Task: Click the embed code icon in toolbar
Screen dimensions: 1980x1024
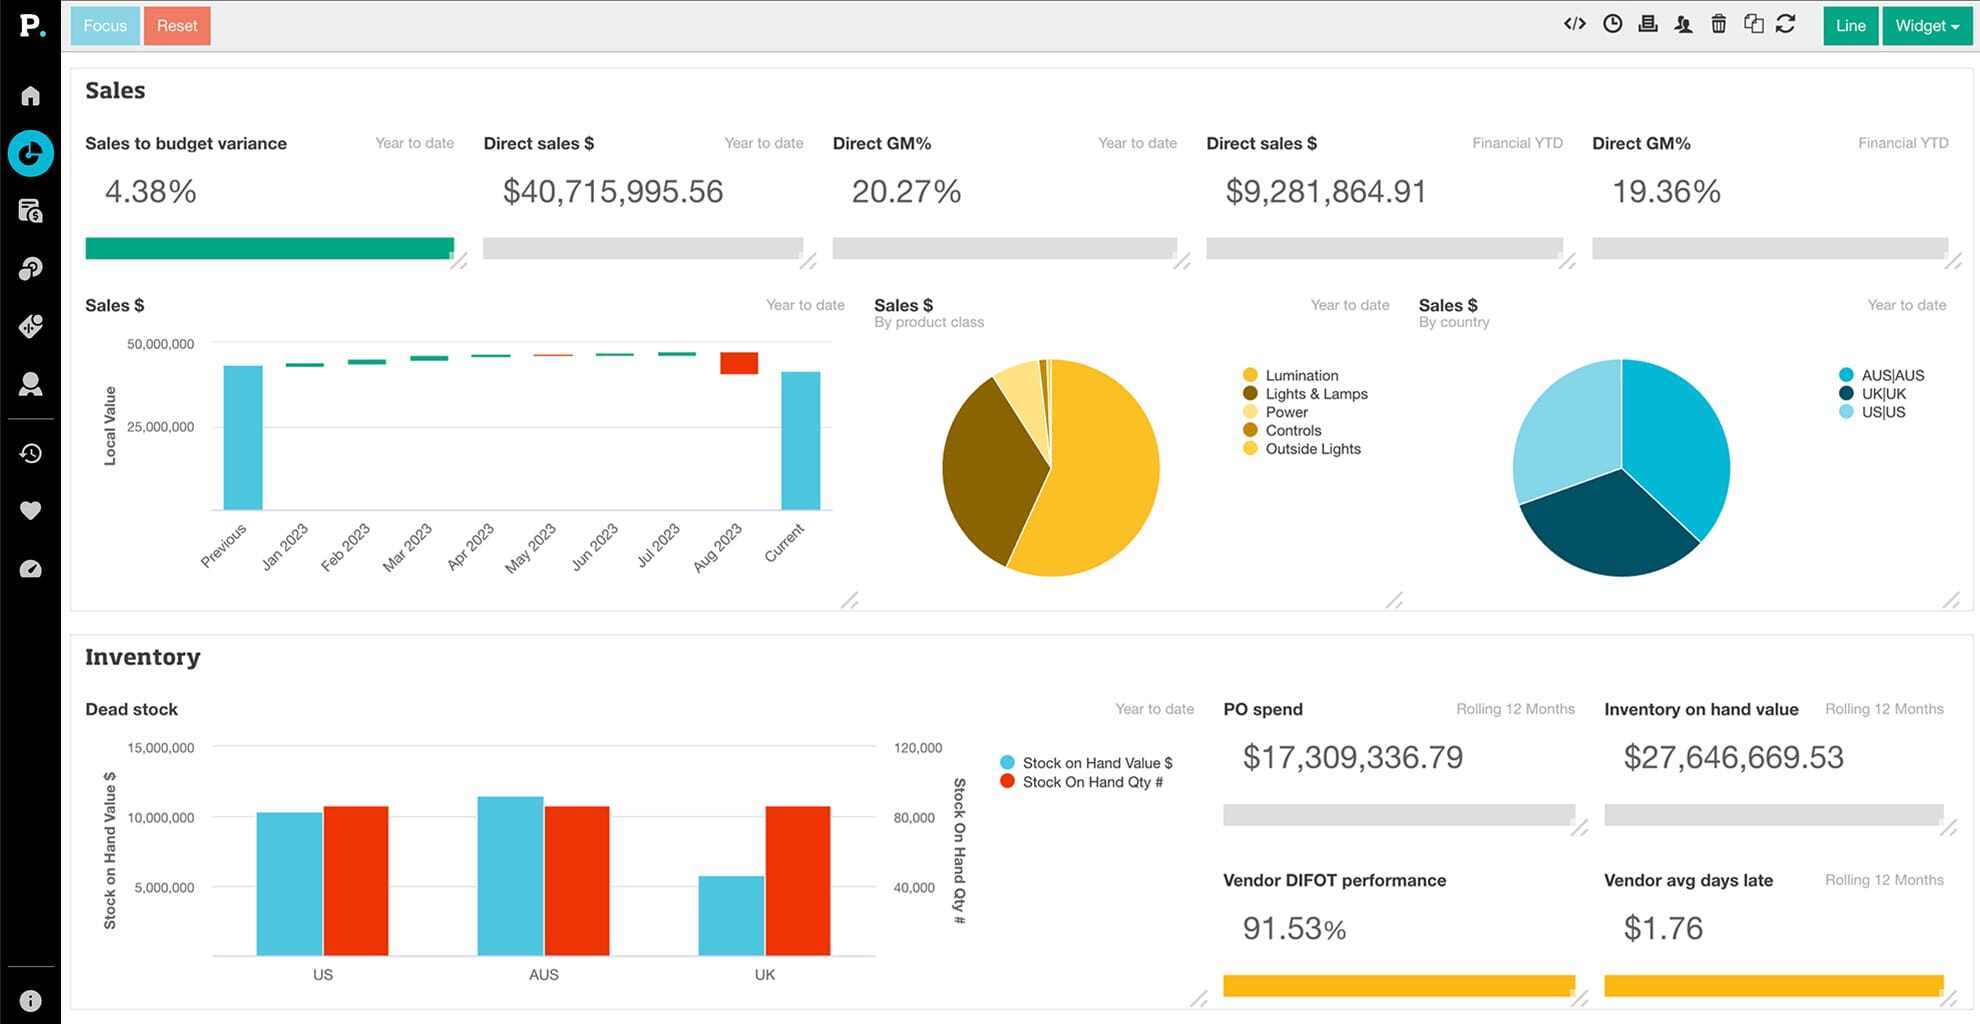Action: click(1574, 25)
